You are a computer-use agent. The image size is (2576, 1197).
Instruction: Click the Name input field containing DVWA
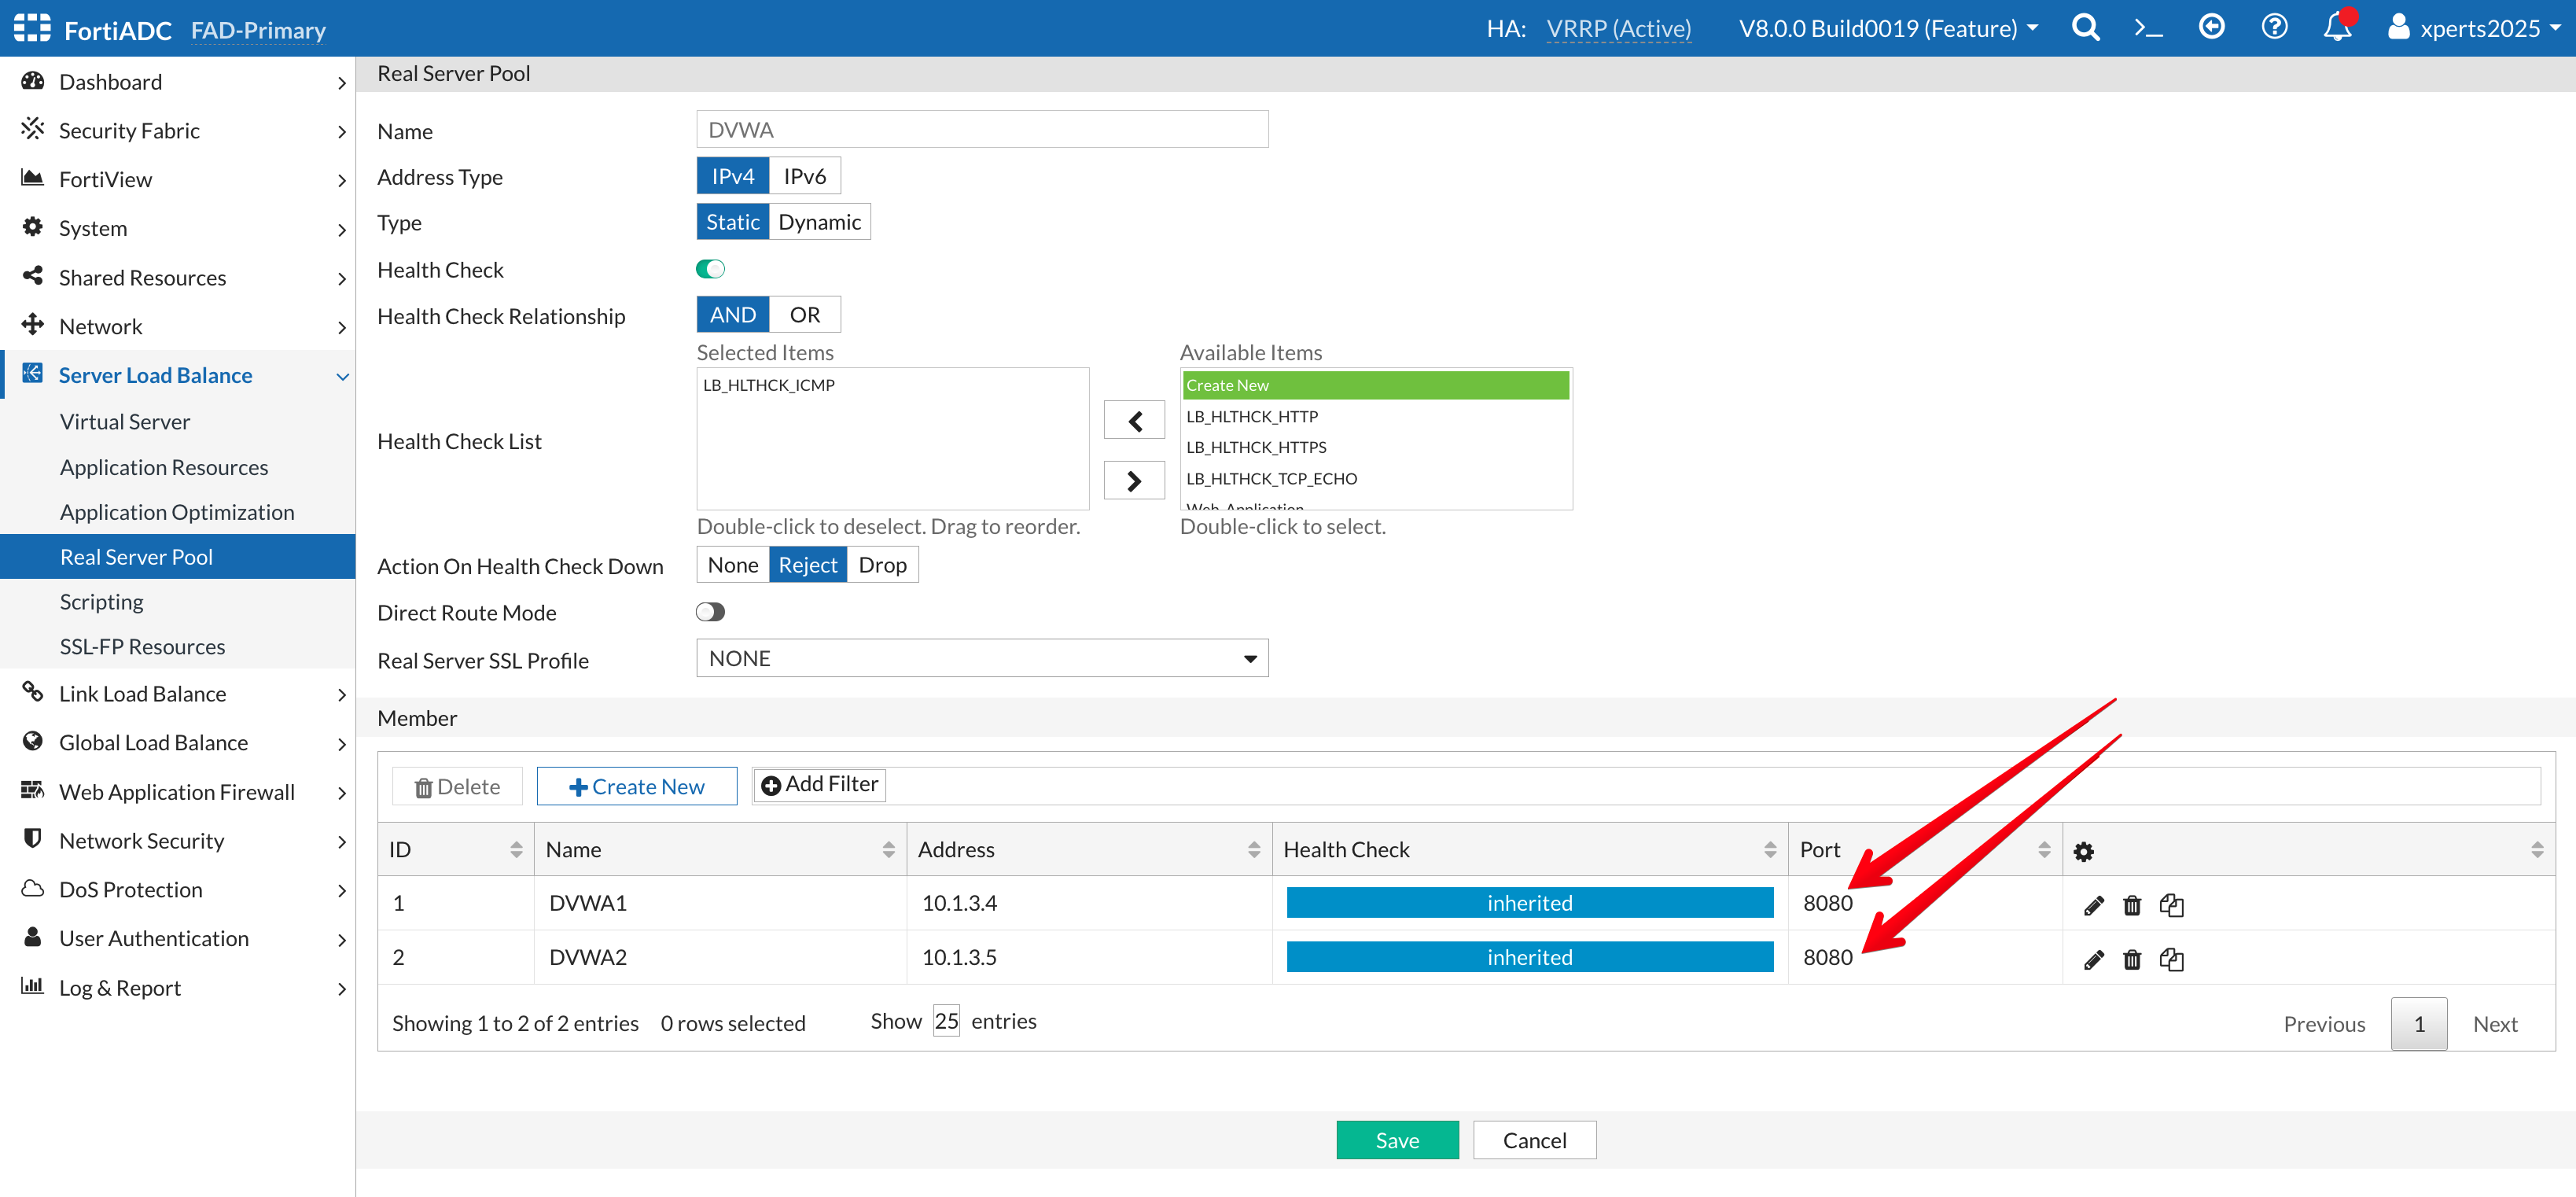(x=982, y=130)
